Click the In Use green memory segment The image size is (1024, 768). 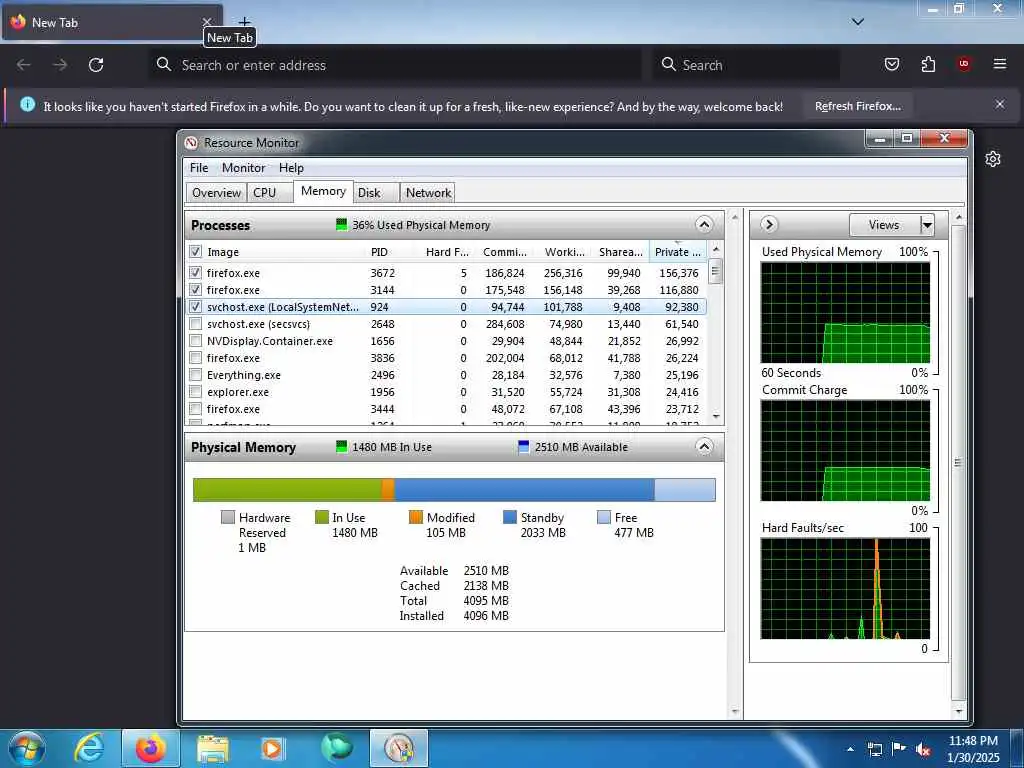coord(287,490)
